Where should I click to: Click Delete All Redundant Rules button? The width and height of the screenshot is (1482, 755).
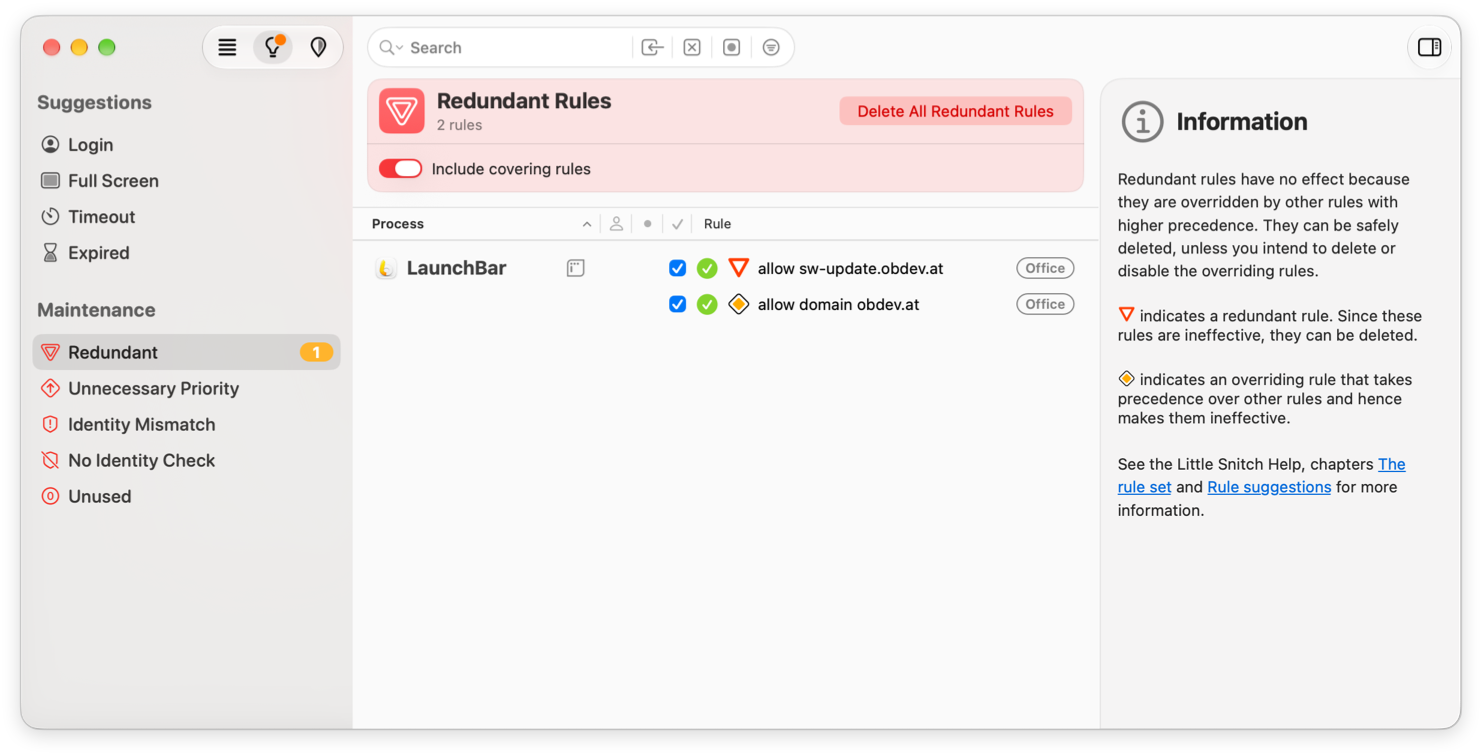tap(955, 111)
